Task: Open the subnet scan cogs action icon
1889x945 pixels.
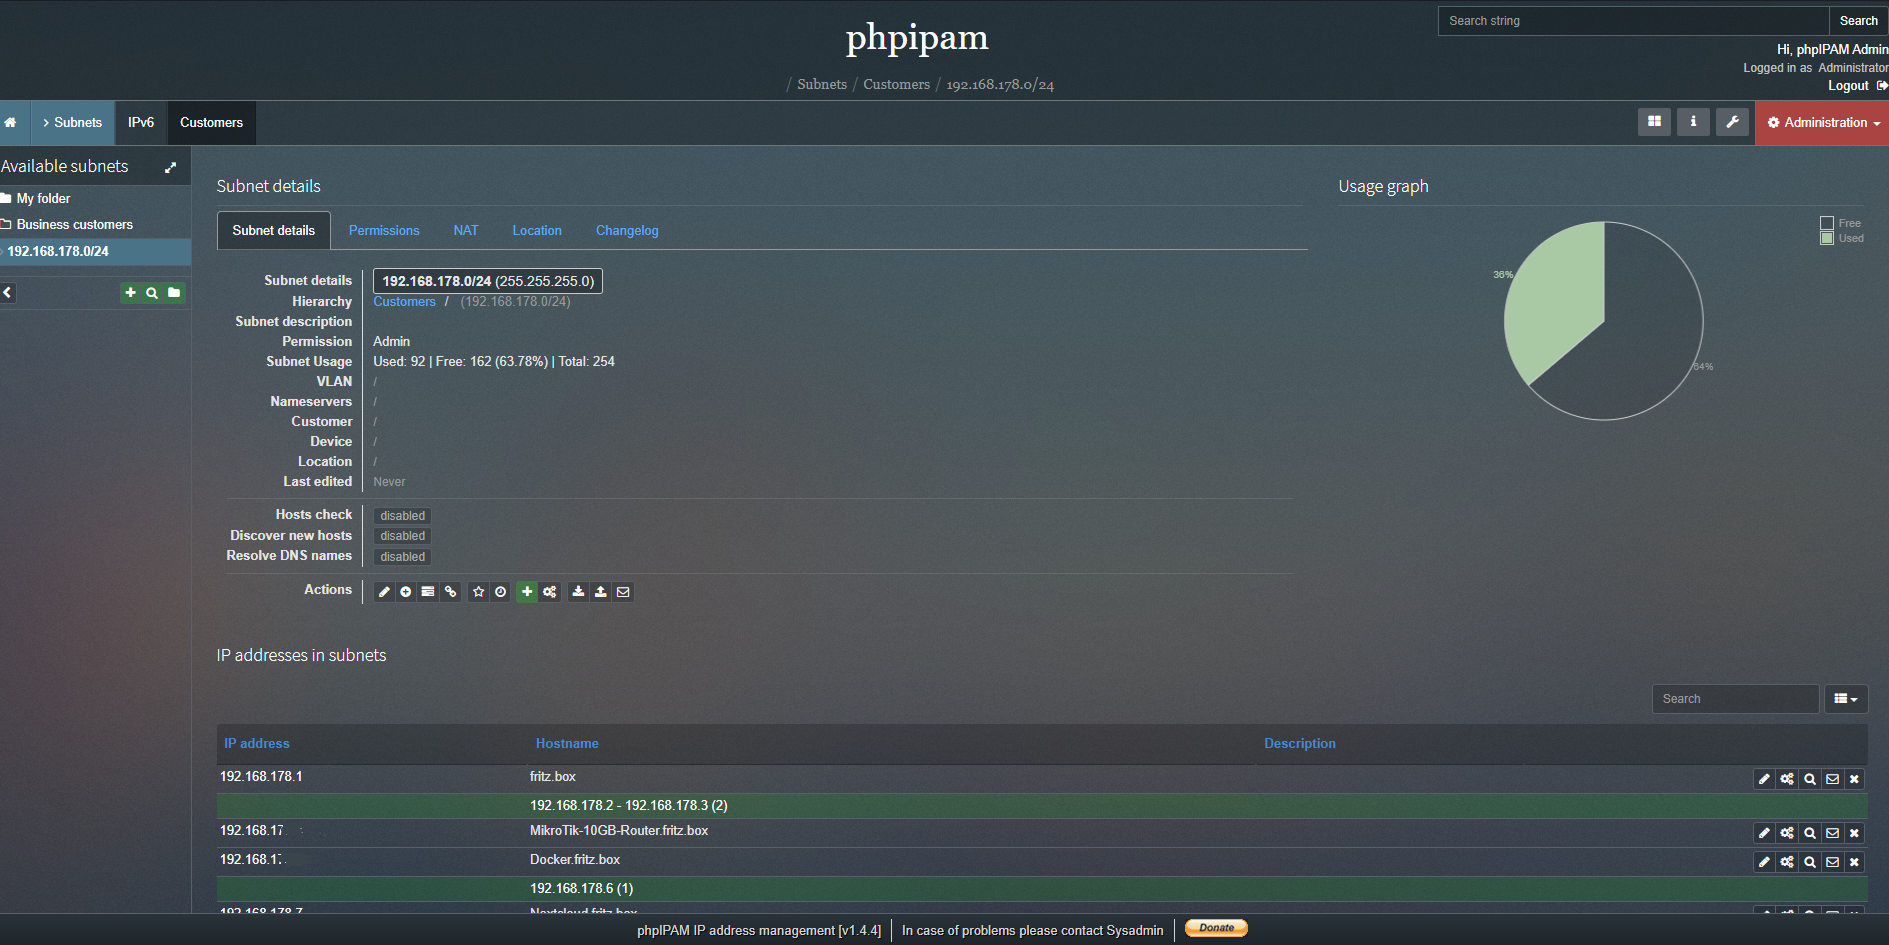Action: [x=549, y=592]
